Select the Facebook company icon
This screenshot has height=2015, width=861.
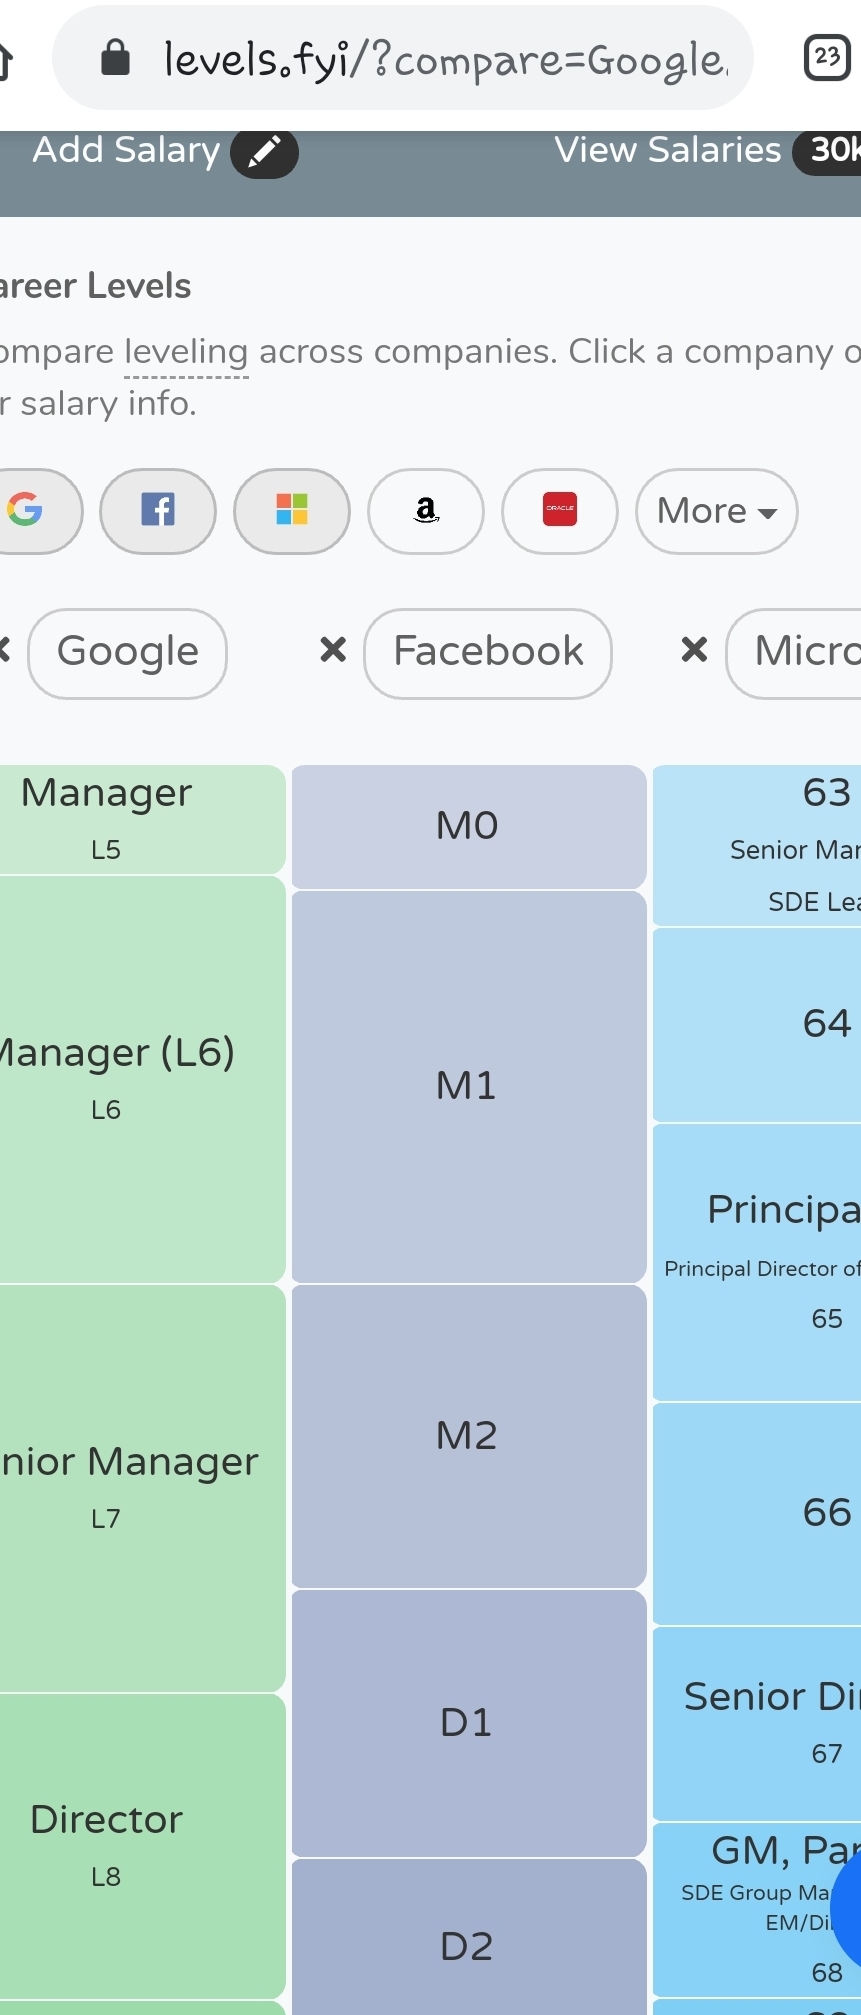tap(157, 511)
